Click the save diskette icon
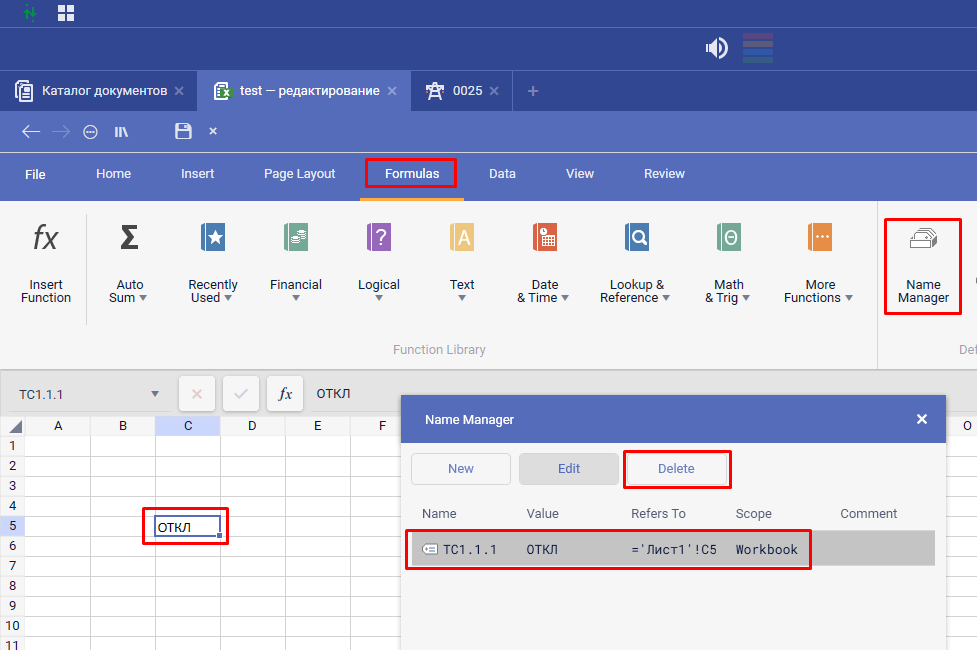977x650 pixels. point(183,131)
